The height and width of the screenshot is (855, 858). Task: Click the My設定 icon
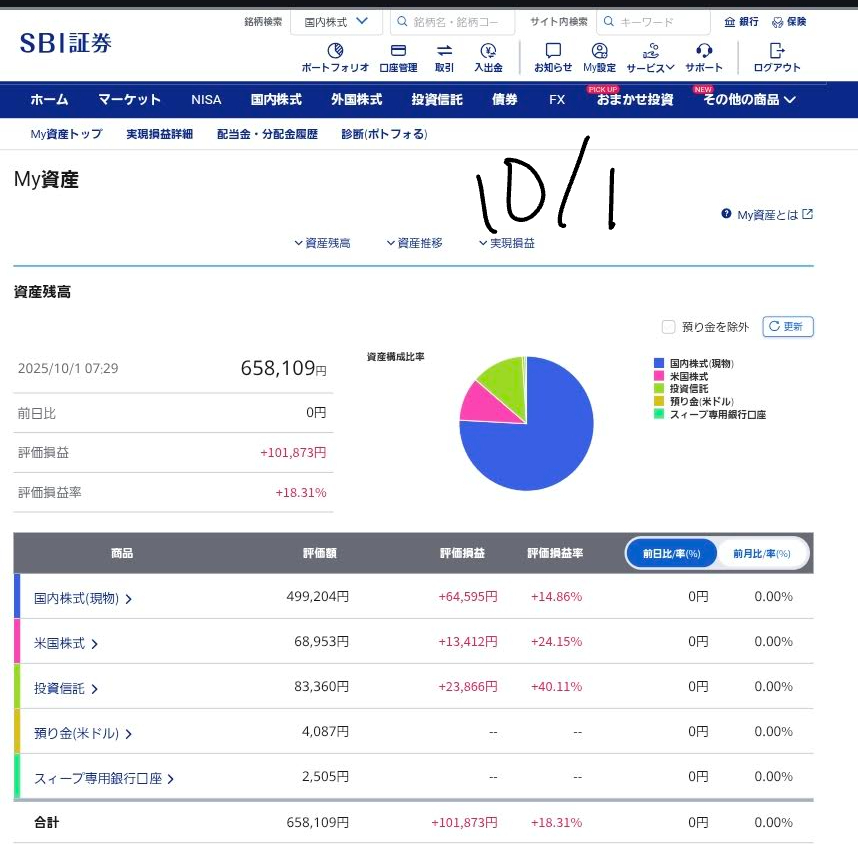(x=599, y=51)
